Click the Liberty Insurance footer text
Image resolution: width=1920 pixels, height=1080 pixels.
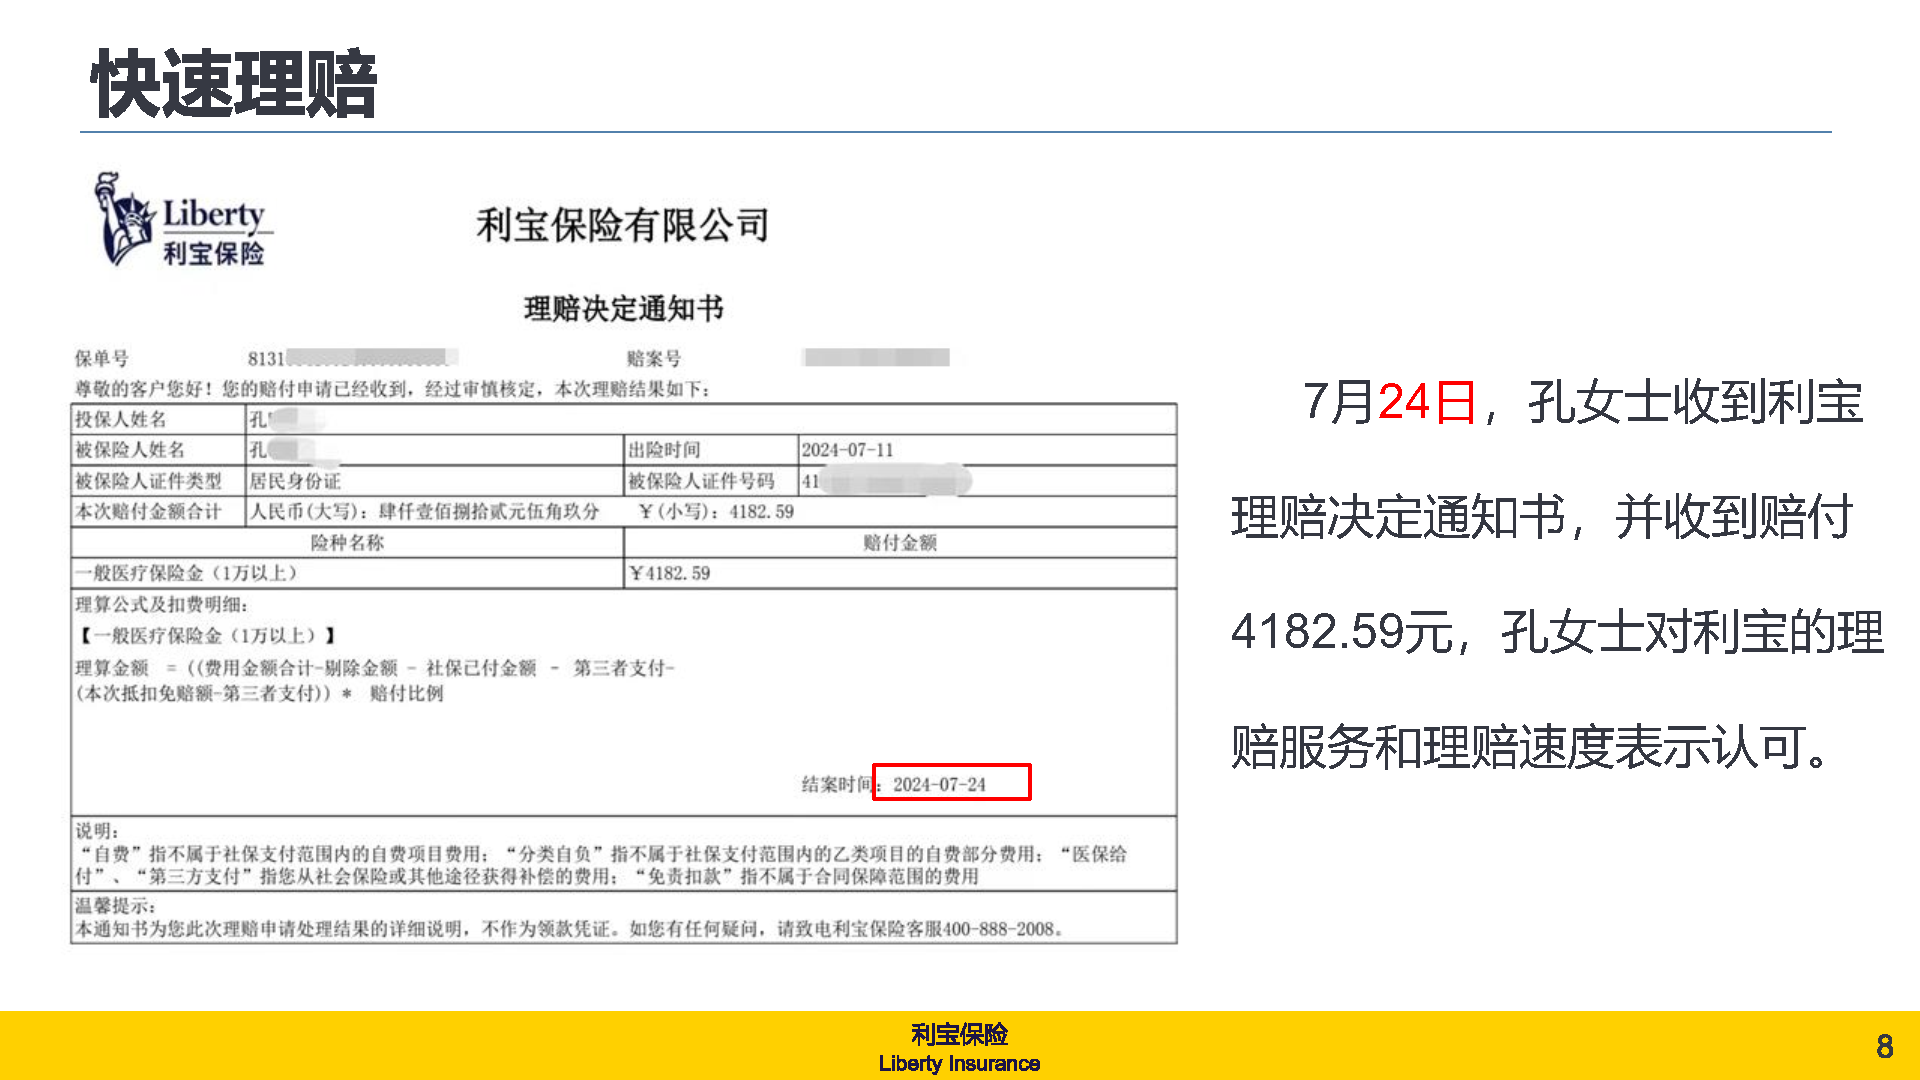click(x=959, y=1064)
